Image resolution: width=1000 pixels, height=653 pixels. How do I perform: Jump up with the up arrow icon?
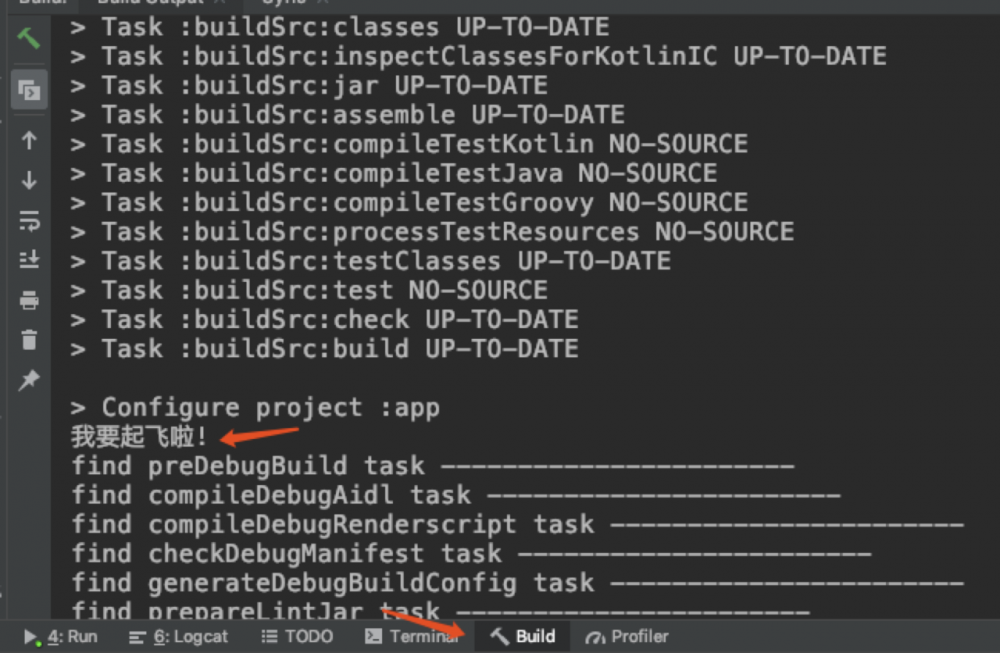(x=29, y=141)
